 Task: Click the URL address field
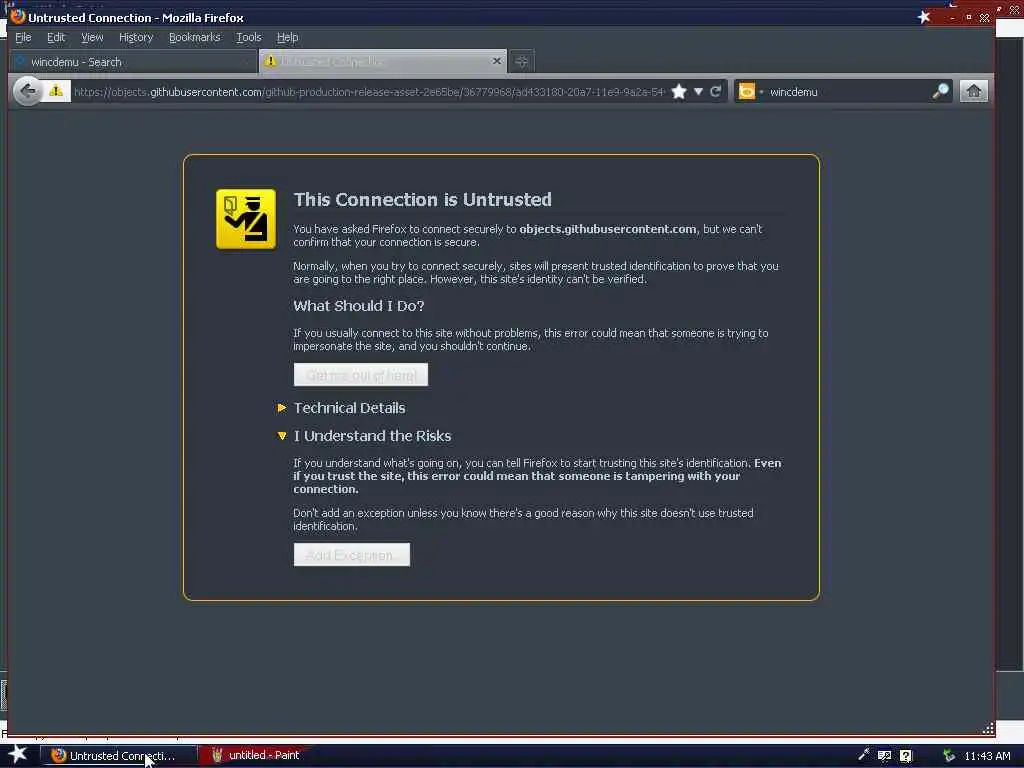coord(369,92)
